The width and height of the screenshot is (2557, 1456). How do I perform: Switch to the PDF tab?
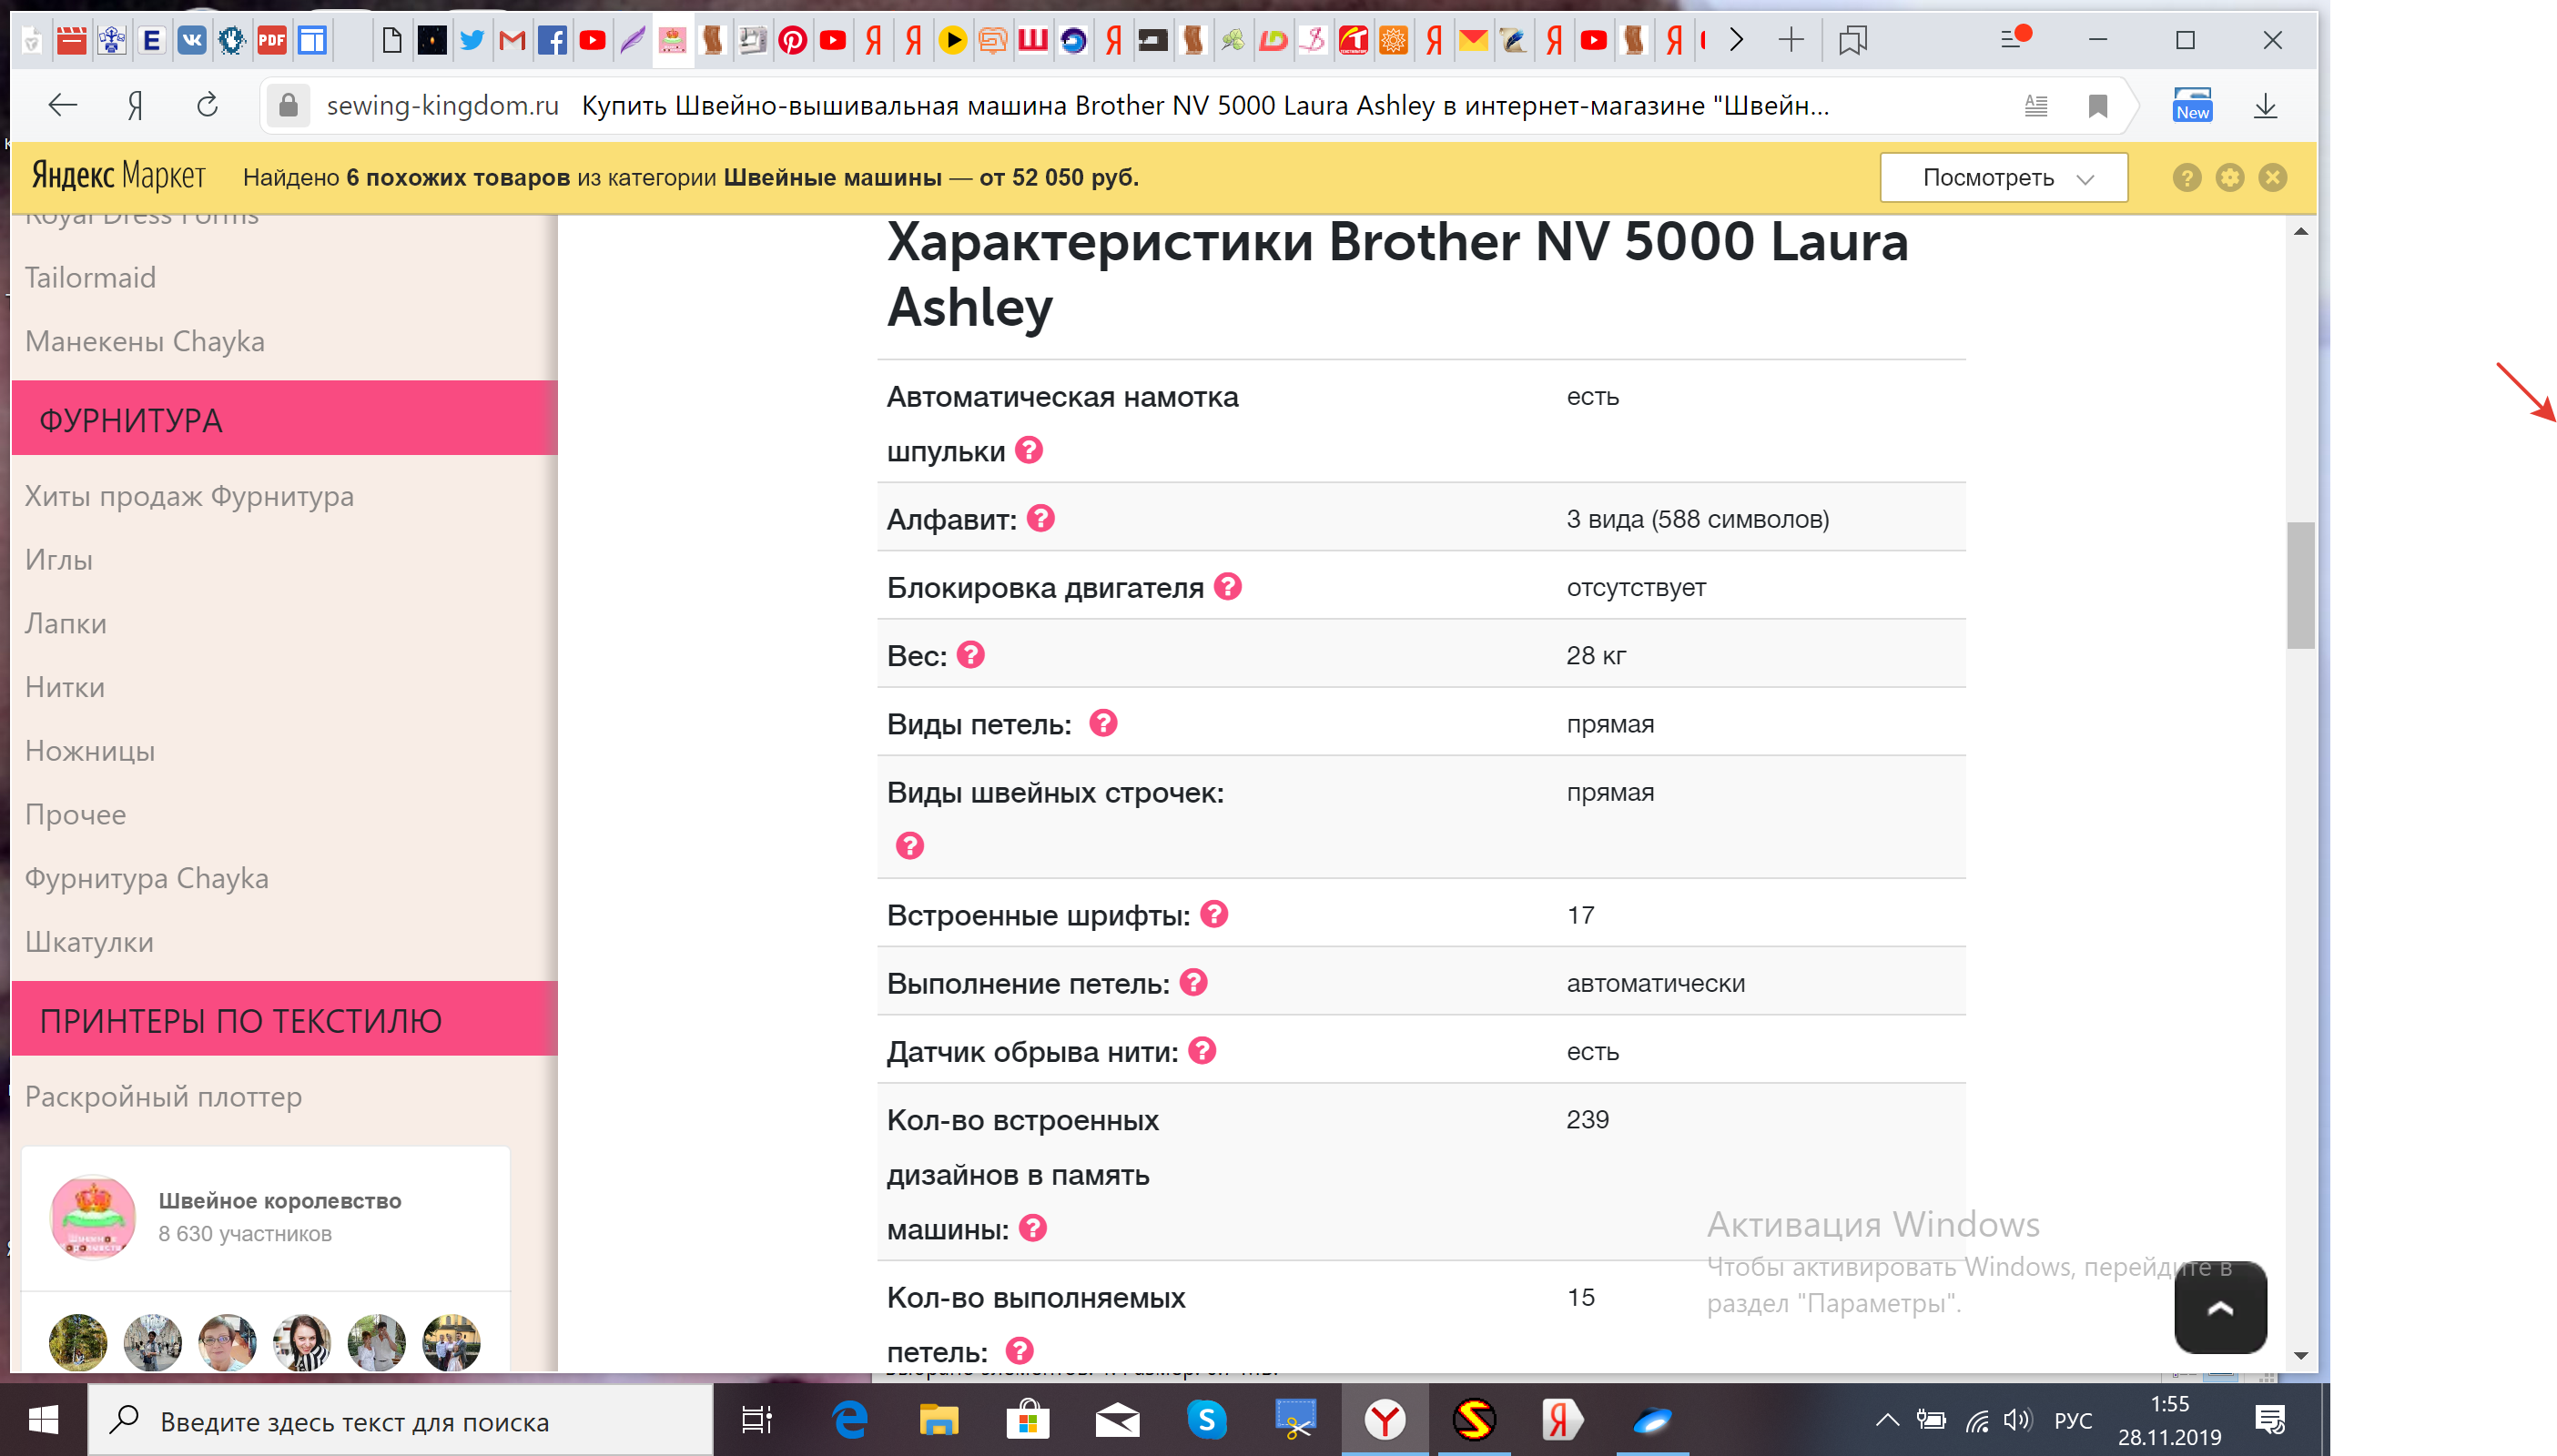pos(271,40)
